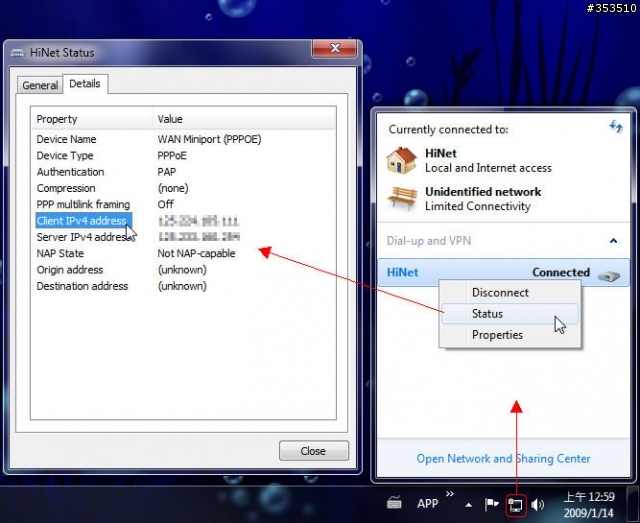Click the refresh network list icon
The width and height of the screenshot is (640, 523).
616,127
